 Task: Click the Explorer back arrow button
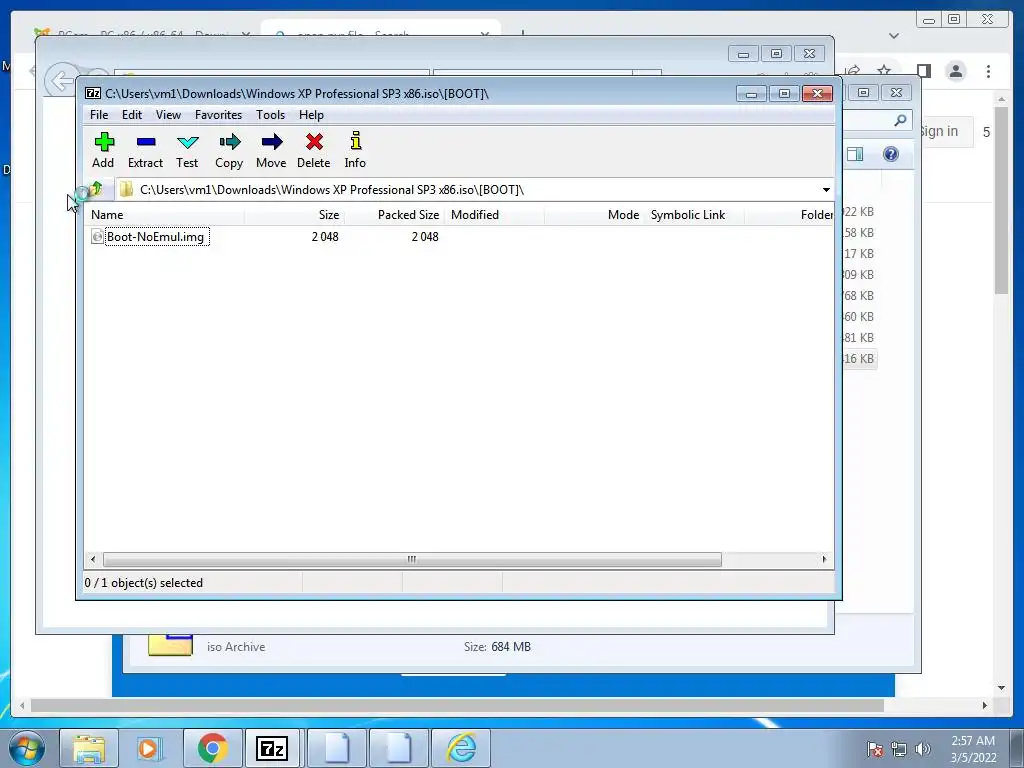click(61, 82)
